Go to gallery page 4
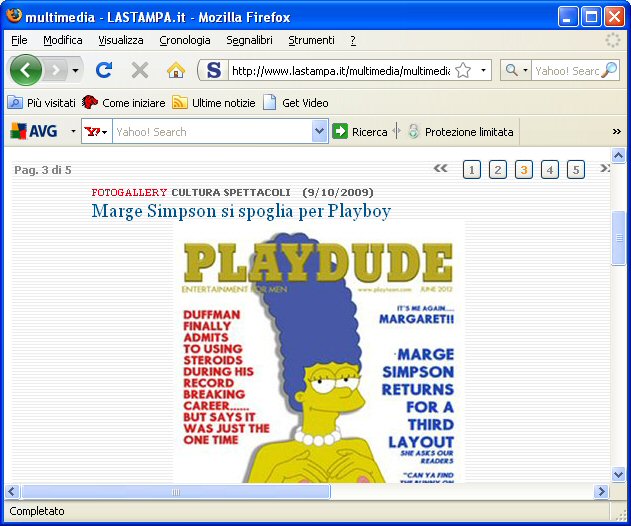The image size is (631, 526). pos(550,169)
